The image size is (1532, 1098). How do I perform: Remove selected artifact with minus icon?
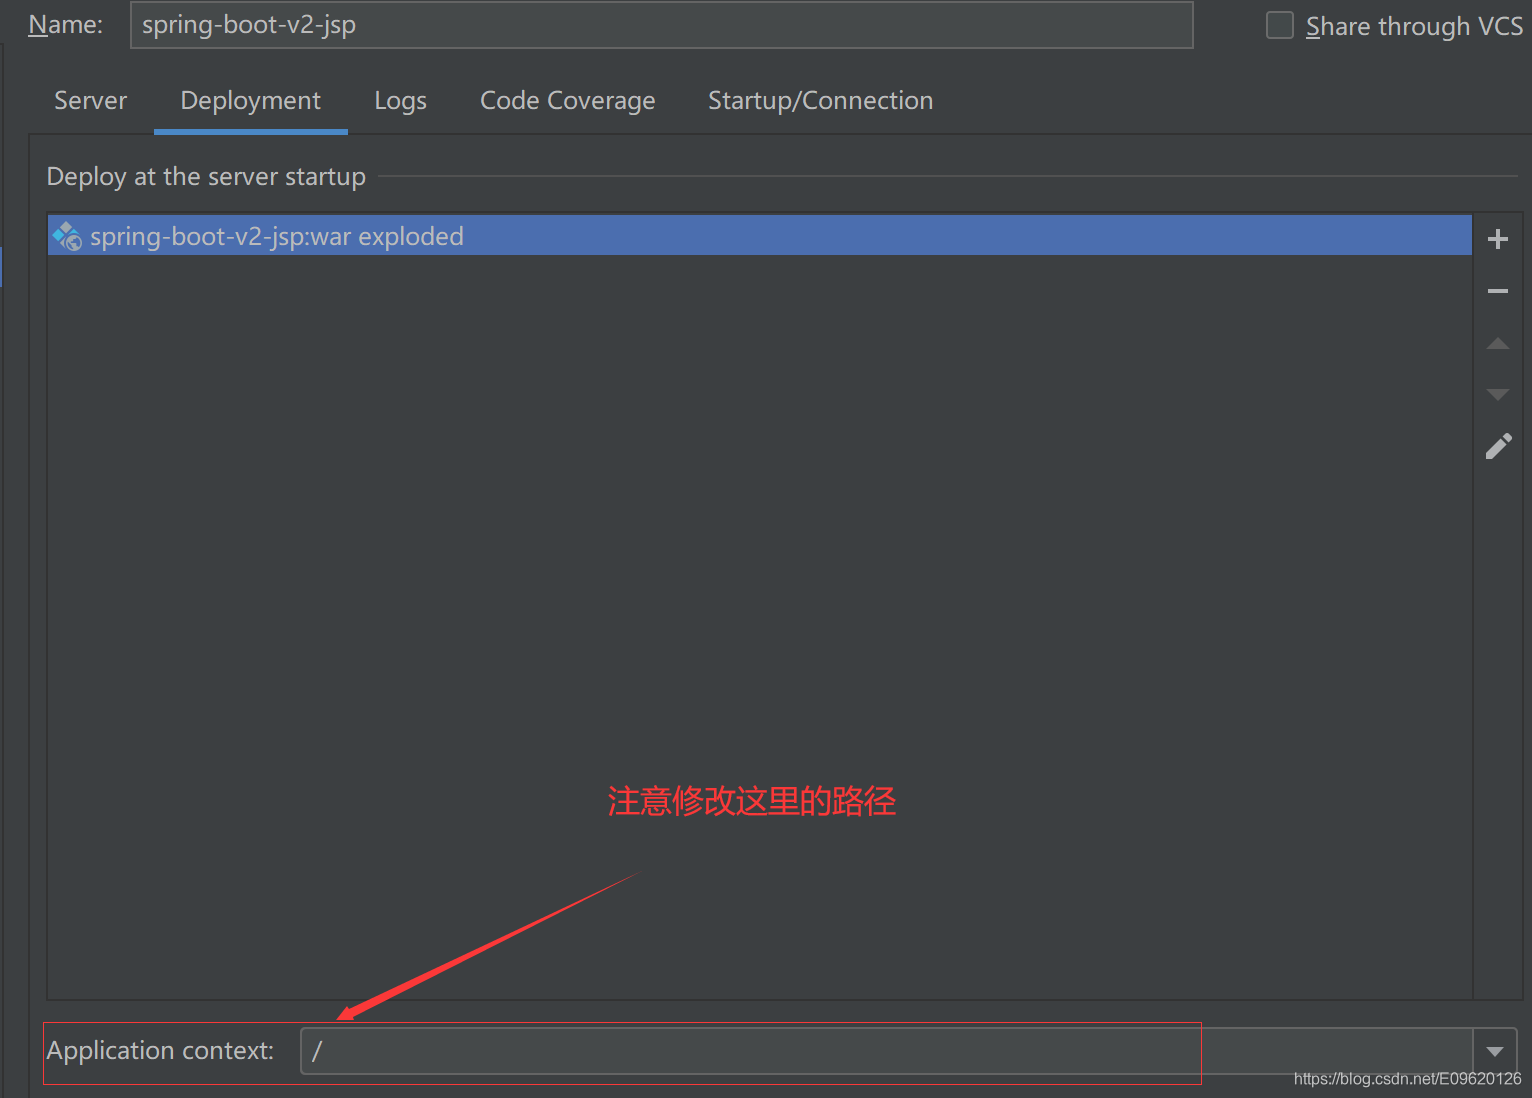click(1497, 291)
